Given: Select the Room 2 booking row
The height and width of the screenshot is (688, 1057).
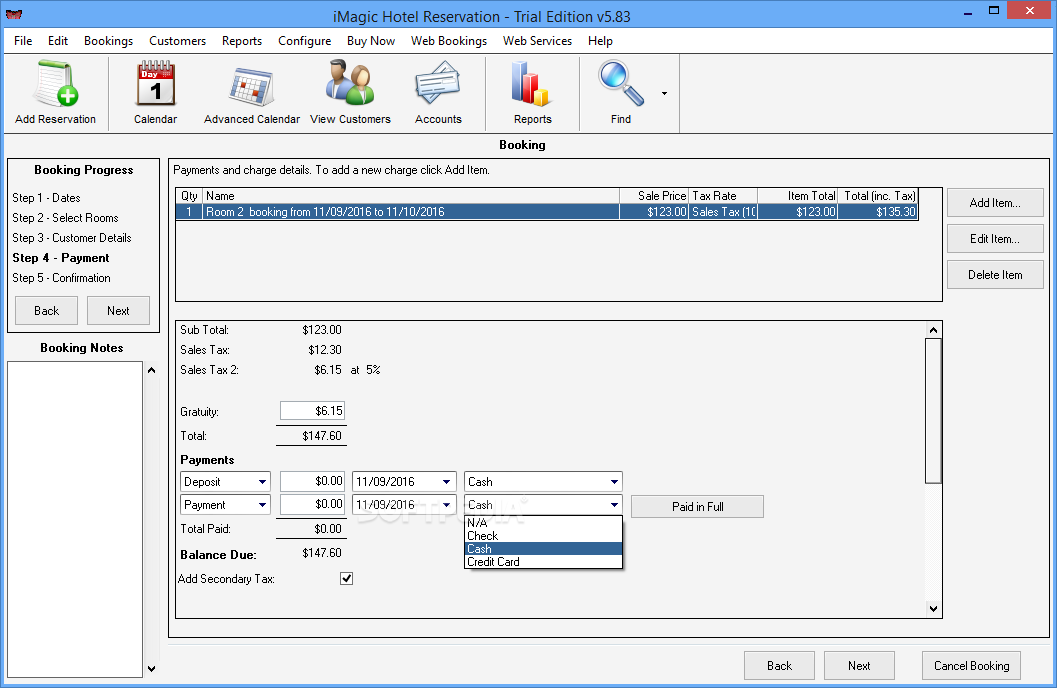Looking at the screenshot, I should (x=547, y=212).
